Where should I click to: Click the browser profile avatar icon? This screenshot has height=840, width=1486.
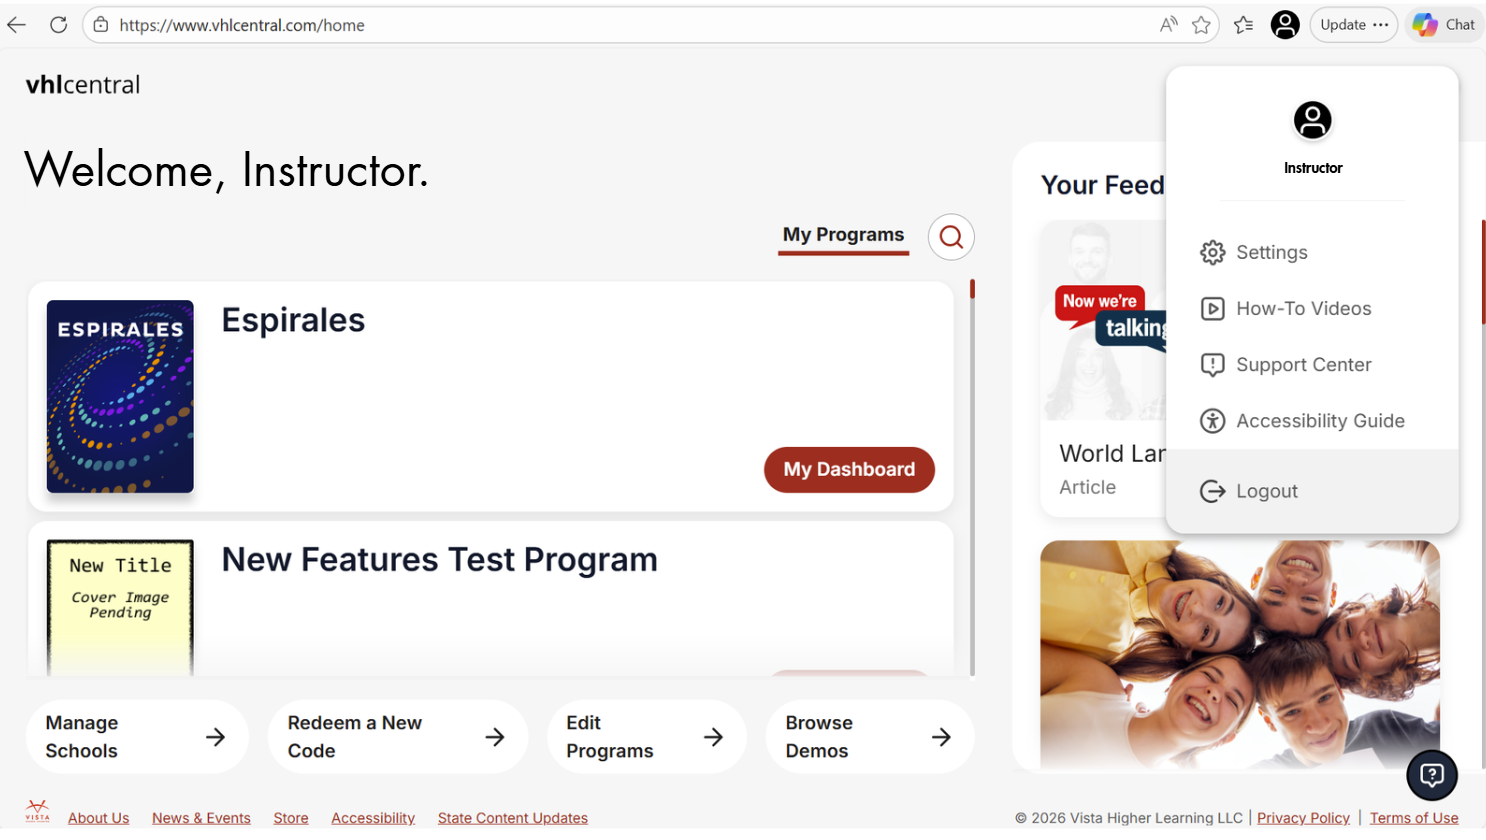point(1284,25)
